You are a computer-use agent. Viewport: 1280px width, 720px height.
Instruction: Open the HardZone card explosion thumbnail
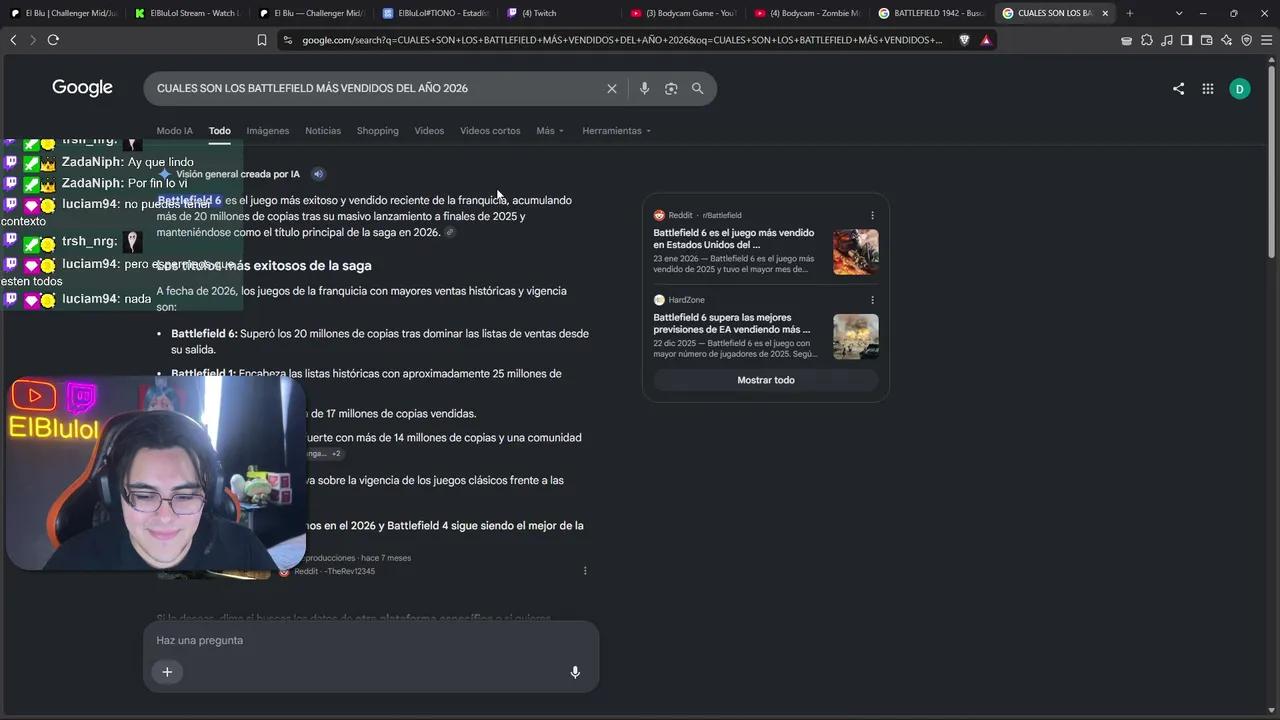pos(856,337)
